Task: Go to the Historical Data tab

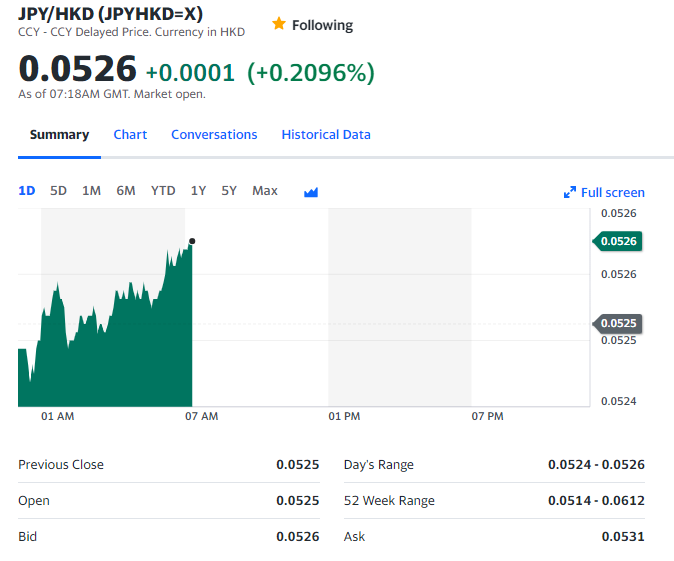Action: pos(326,135)
